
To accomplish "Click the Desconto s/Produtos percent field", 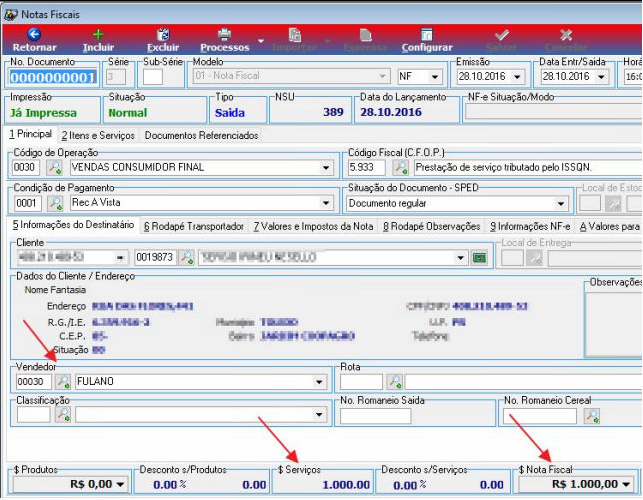I will point(169,485).
